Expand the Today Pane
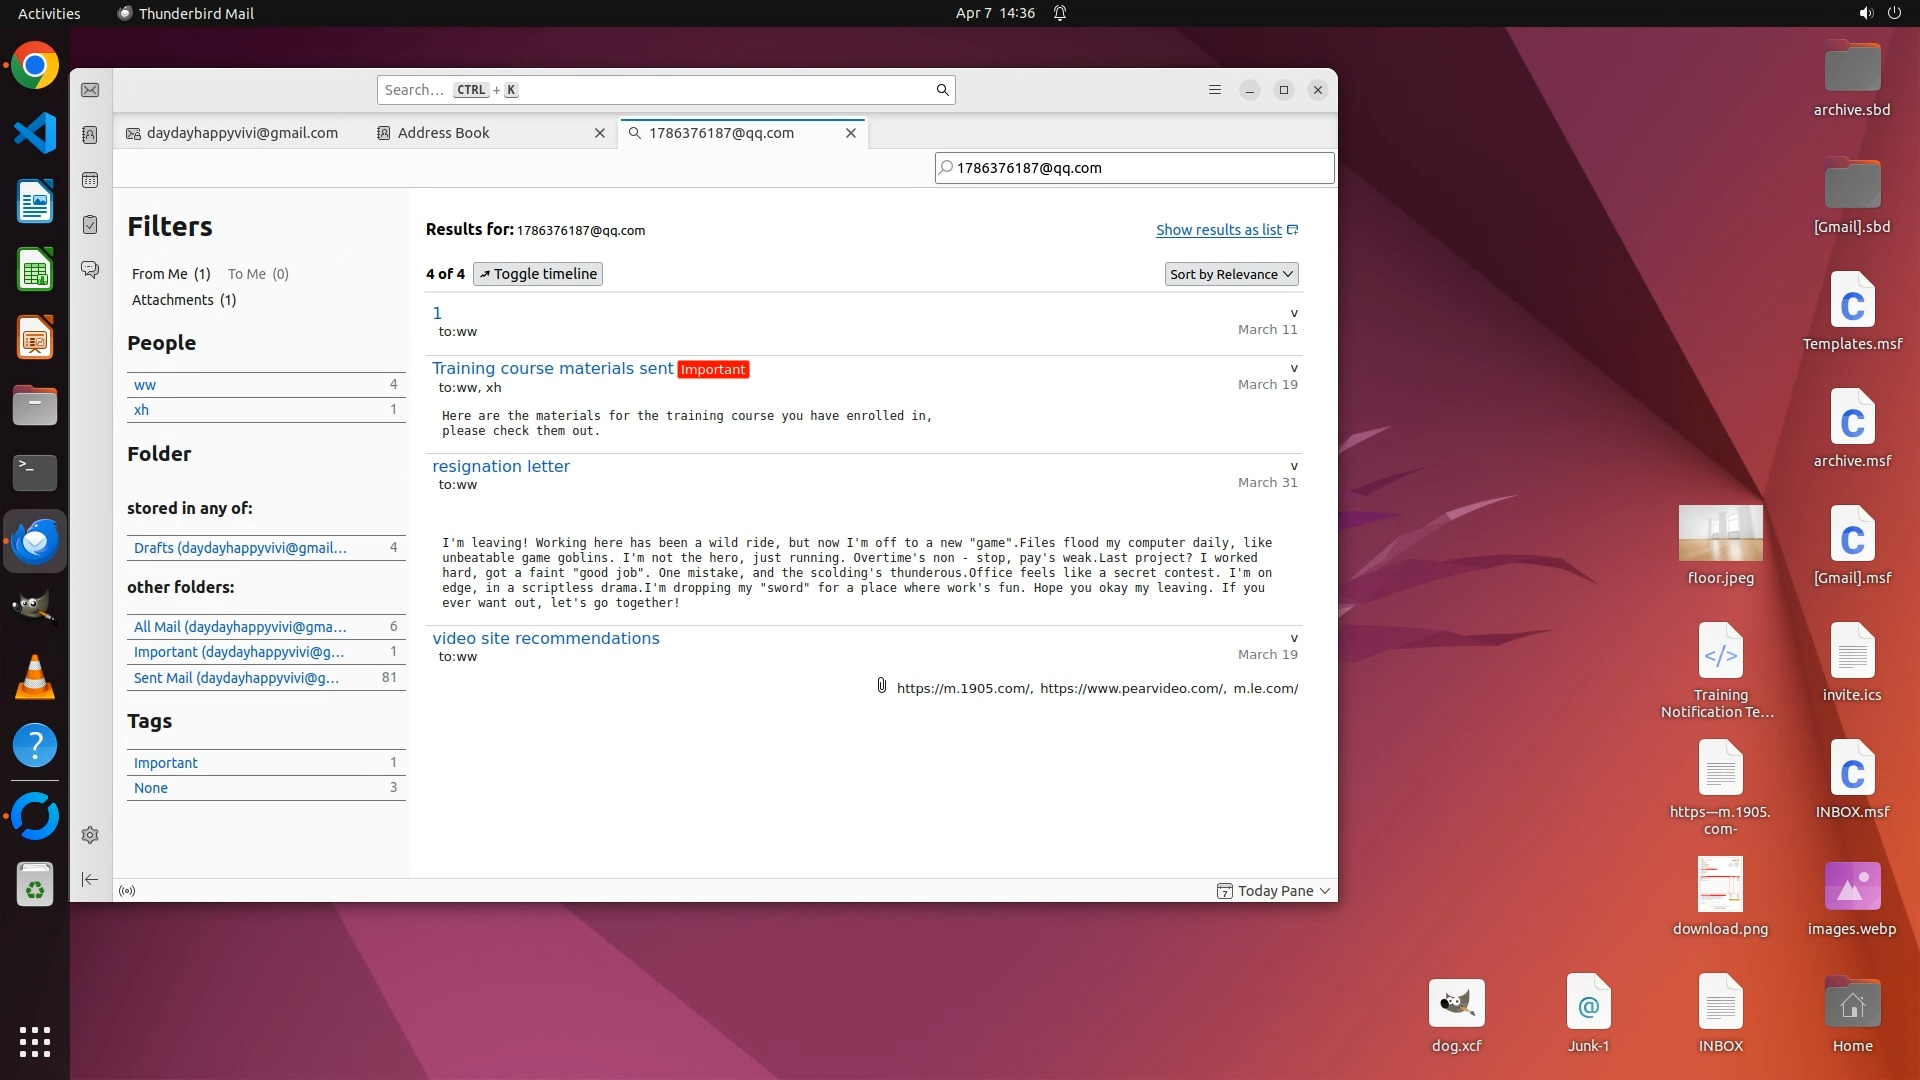 (1273, 891)
